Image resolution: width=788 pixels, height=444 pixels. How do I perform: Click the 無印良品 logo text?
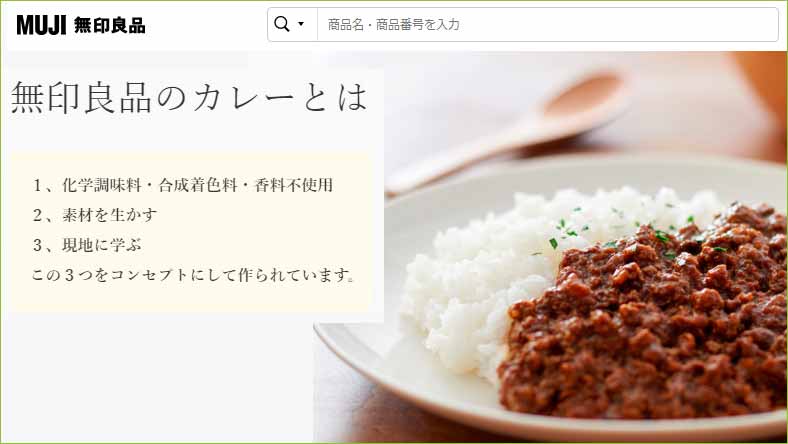110,25
